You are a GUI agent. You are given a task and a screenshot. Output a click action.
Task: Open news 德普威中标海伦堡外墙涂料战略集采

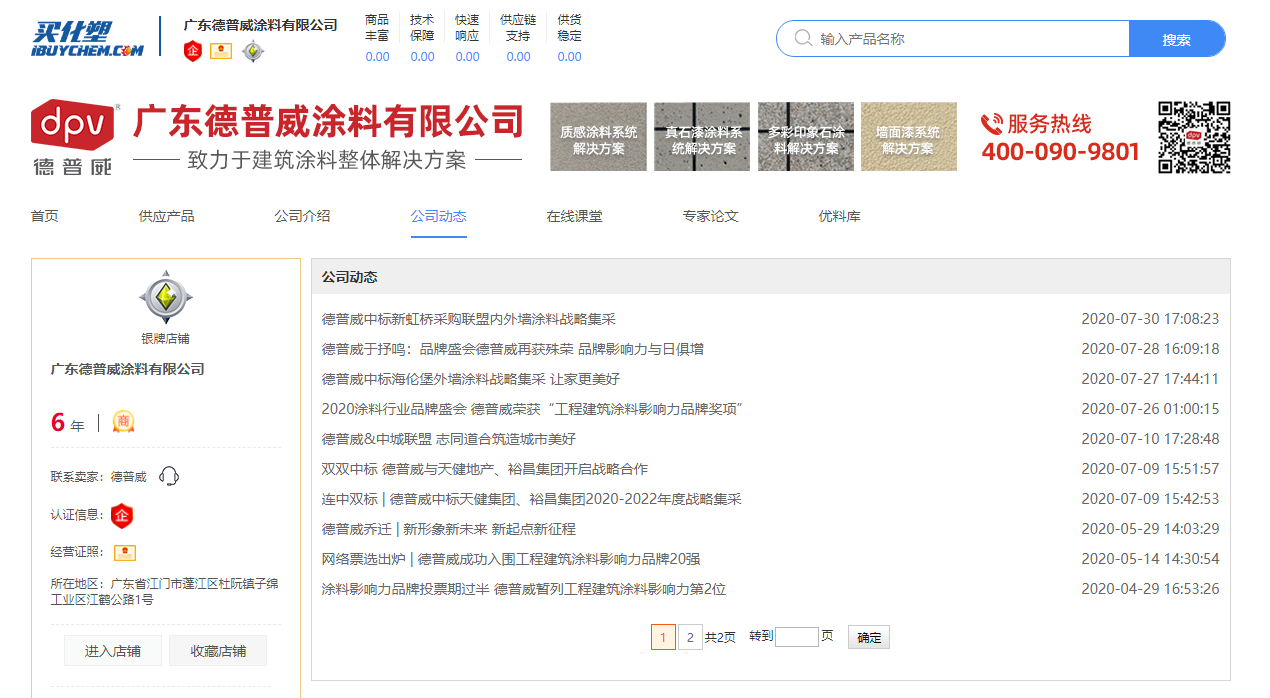point(471,379)
